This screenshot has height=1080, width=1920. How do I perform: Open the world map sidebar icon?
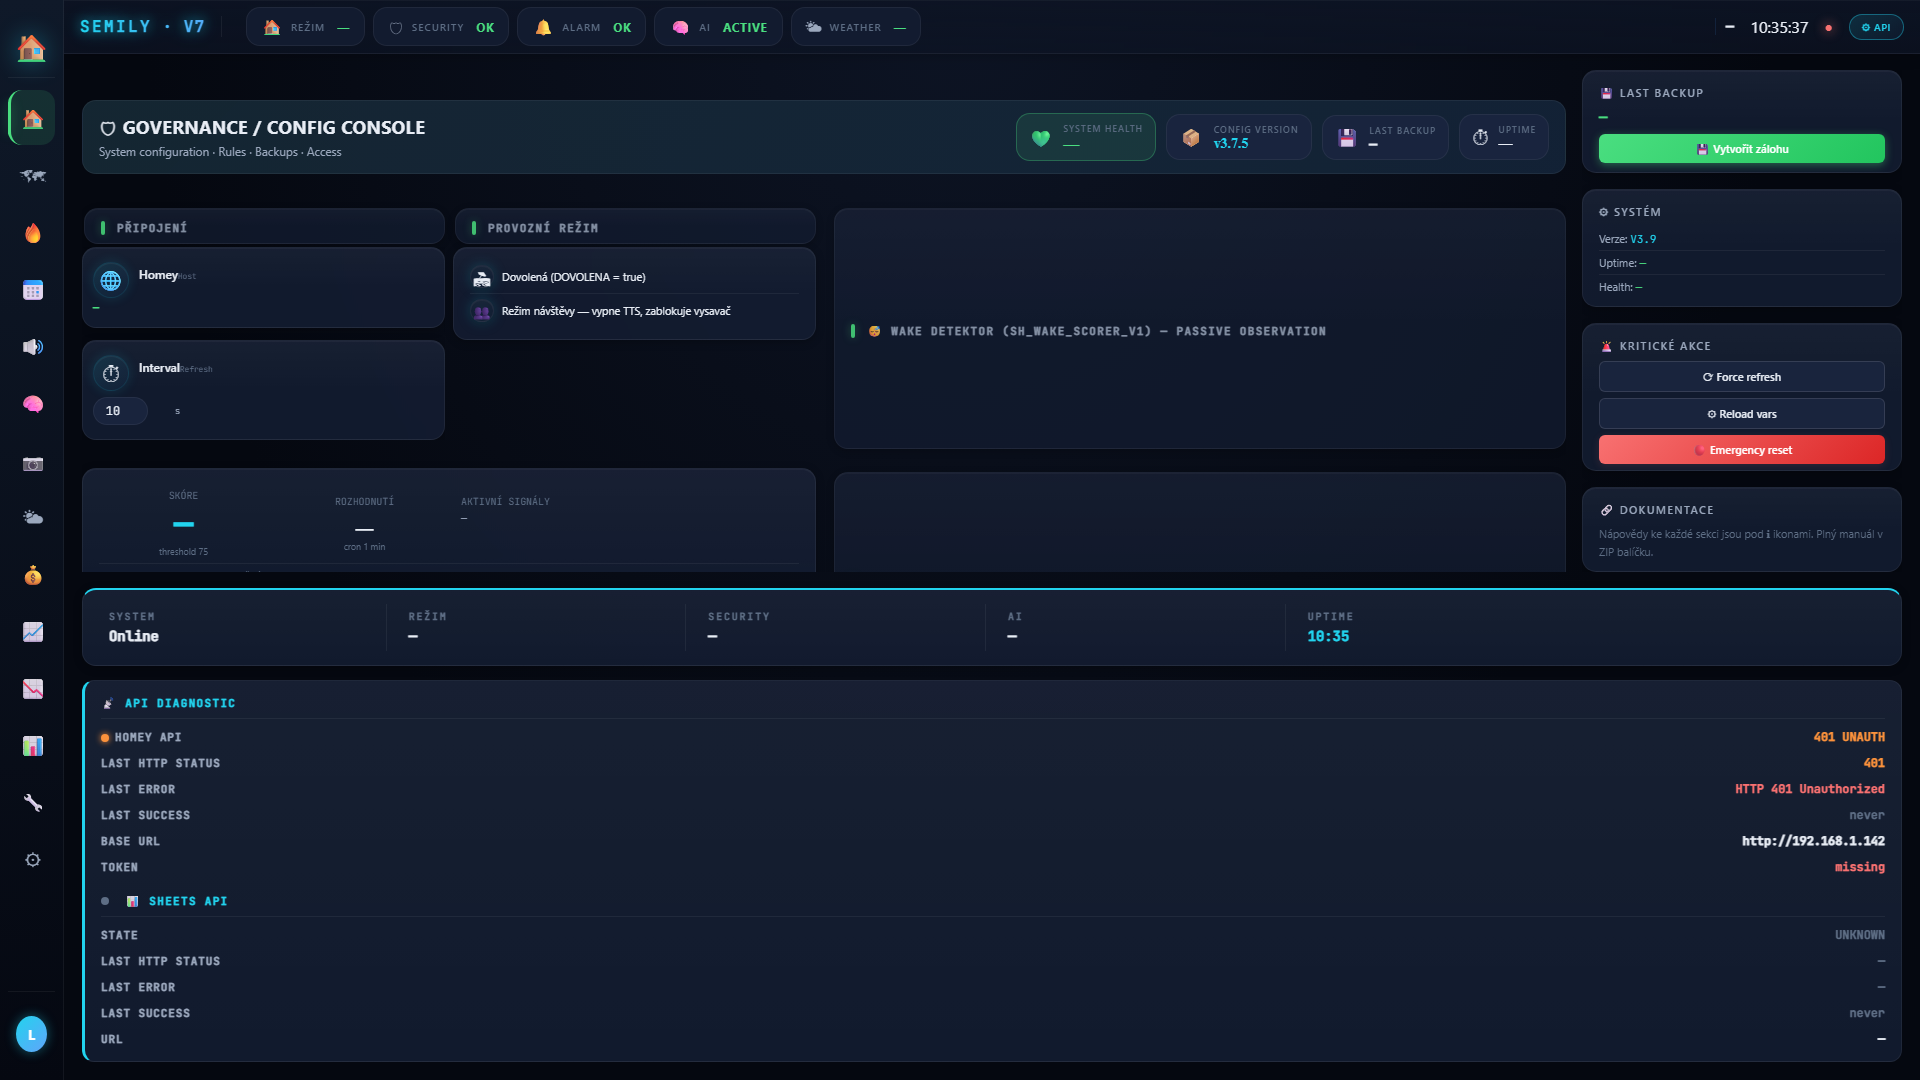[32, 176]
